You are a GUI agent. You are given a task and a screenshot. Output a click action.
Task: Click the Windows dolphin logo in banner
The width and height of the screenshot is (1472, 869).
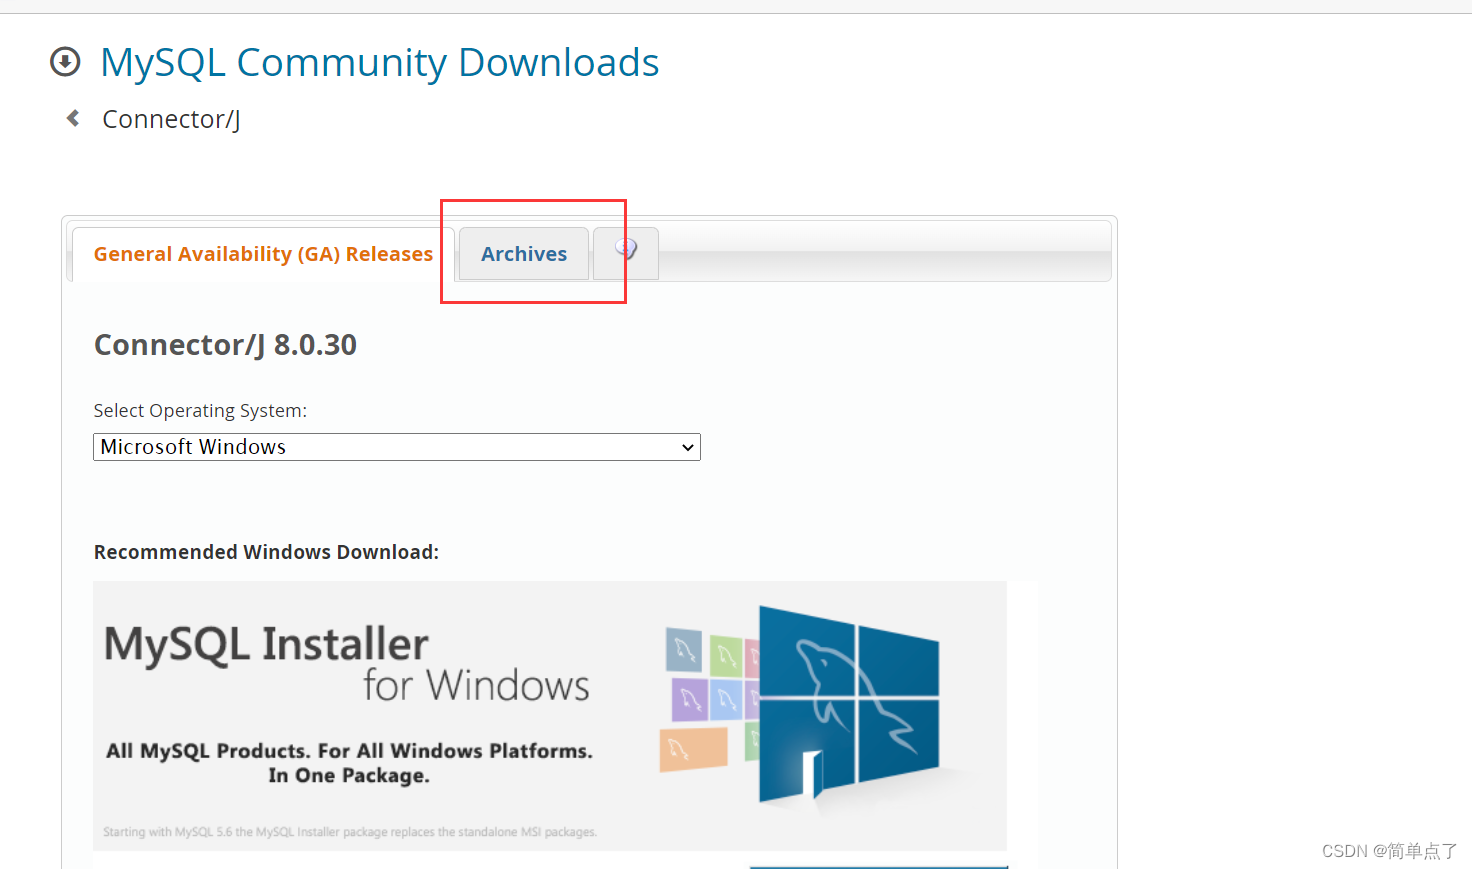849,704
